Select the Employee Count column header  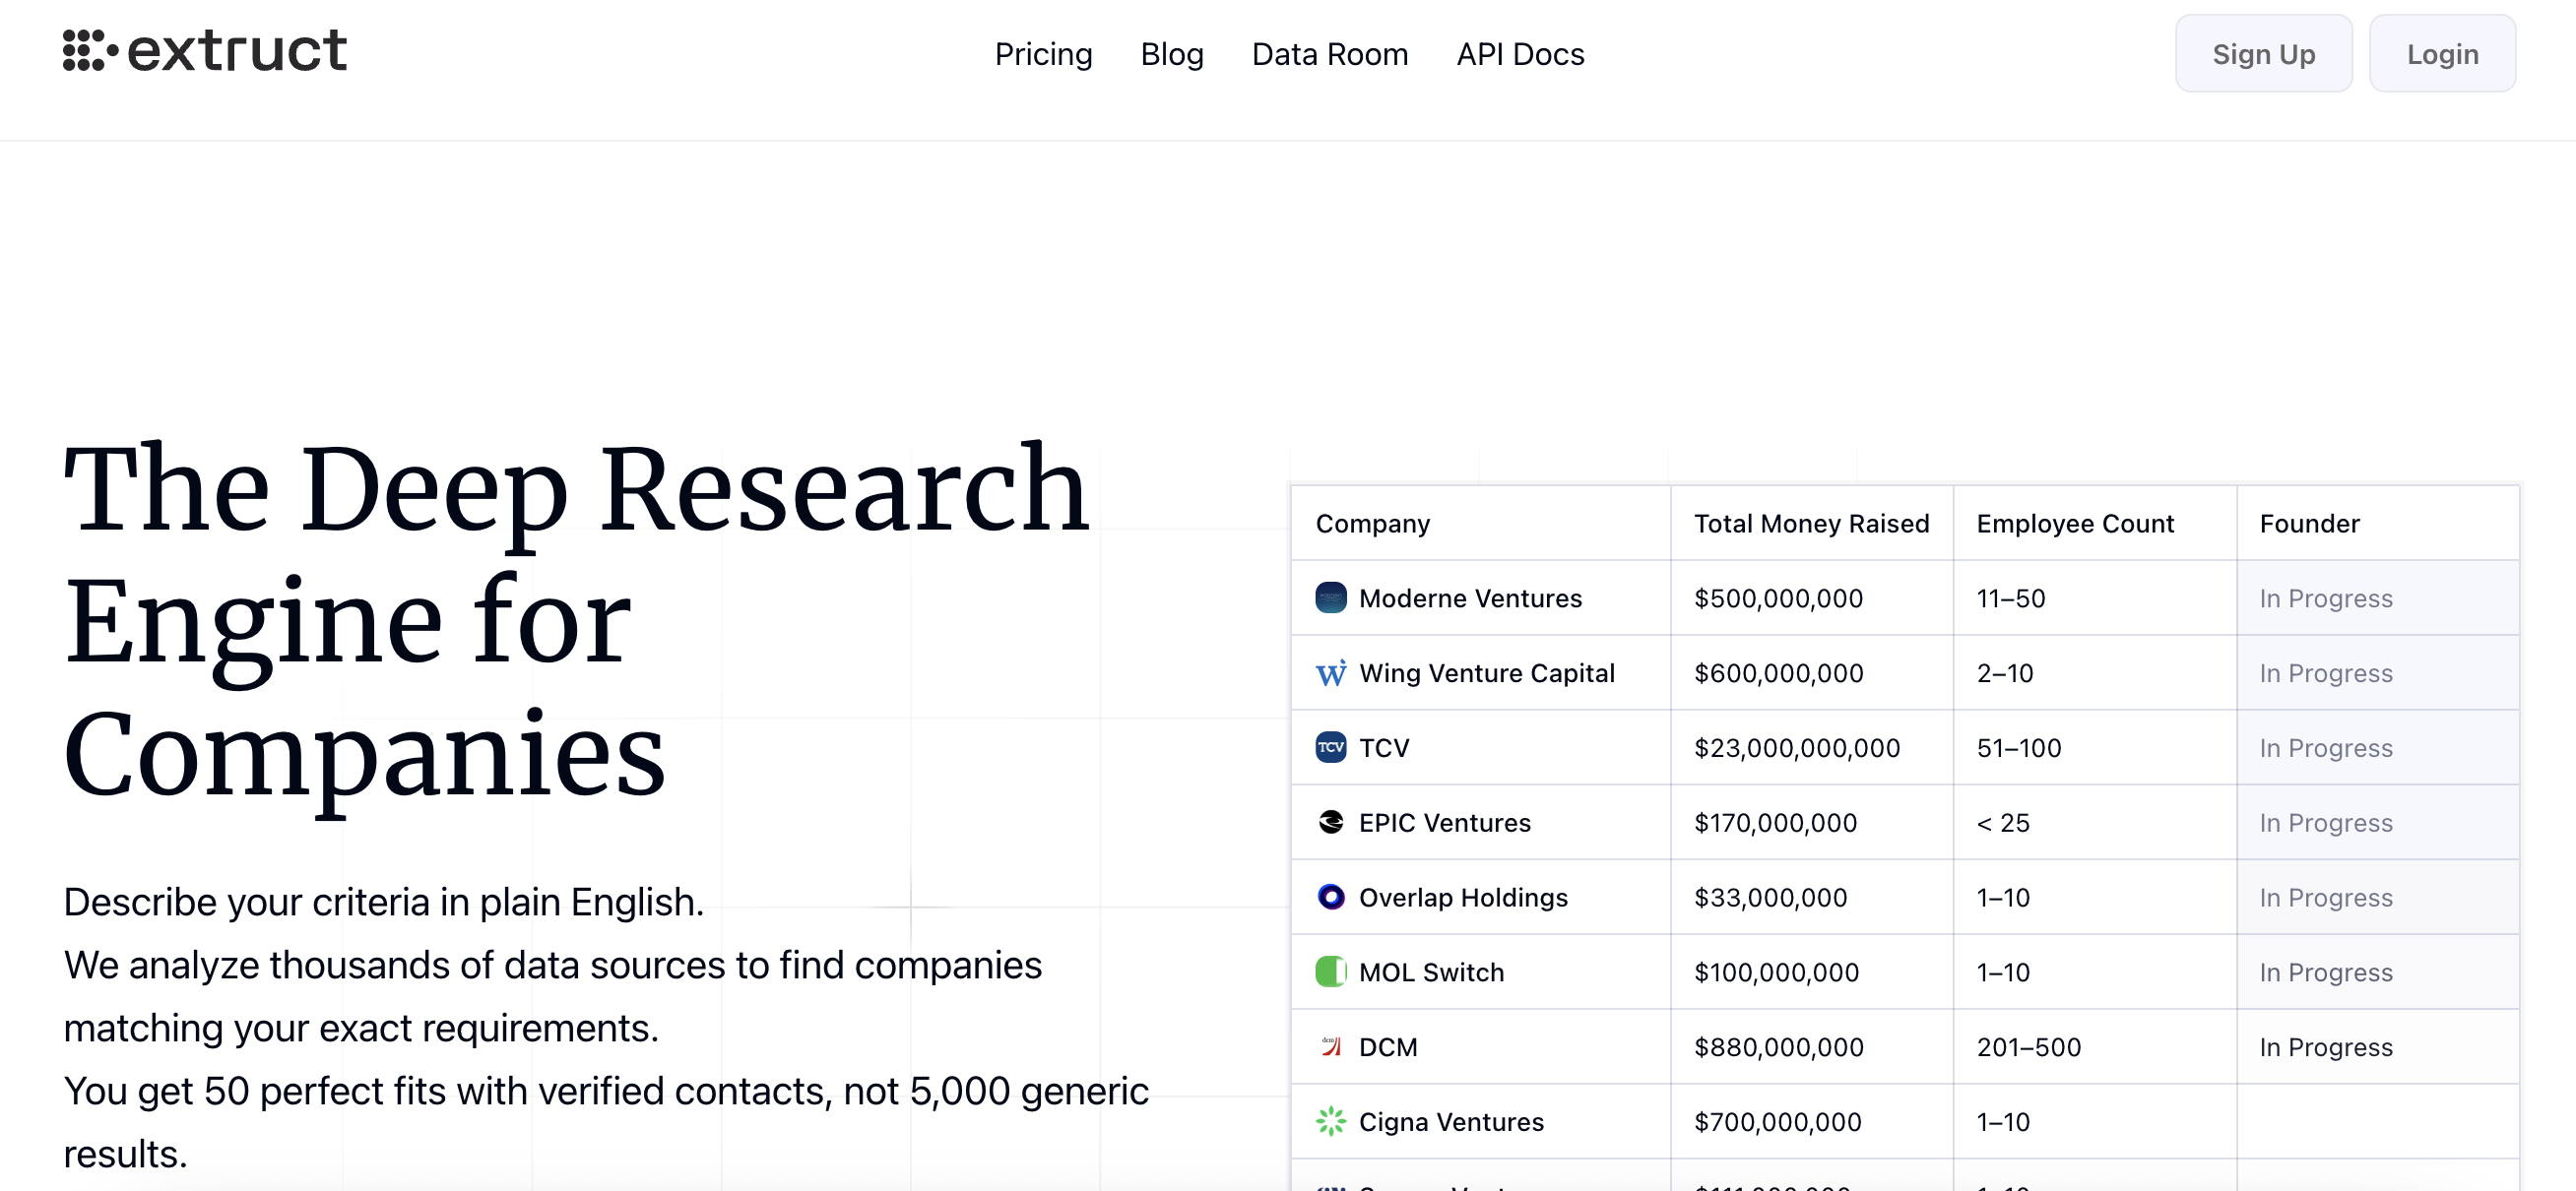(2075, 524)
